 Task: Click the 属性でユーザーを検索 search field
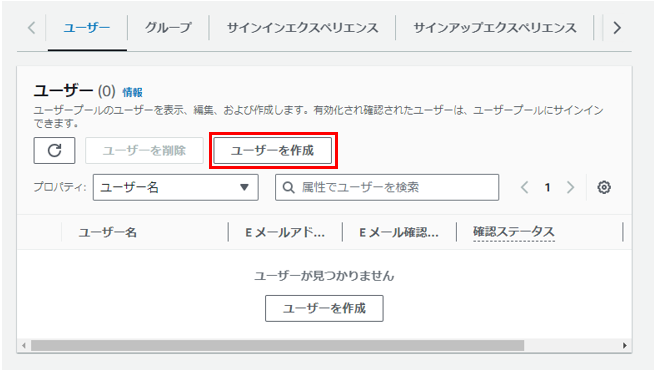387,187
